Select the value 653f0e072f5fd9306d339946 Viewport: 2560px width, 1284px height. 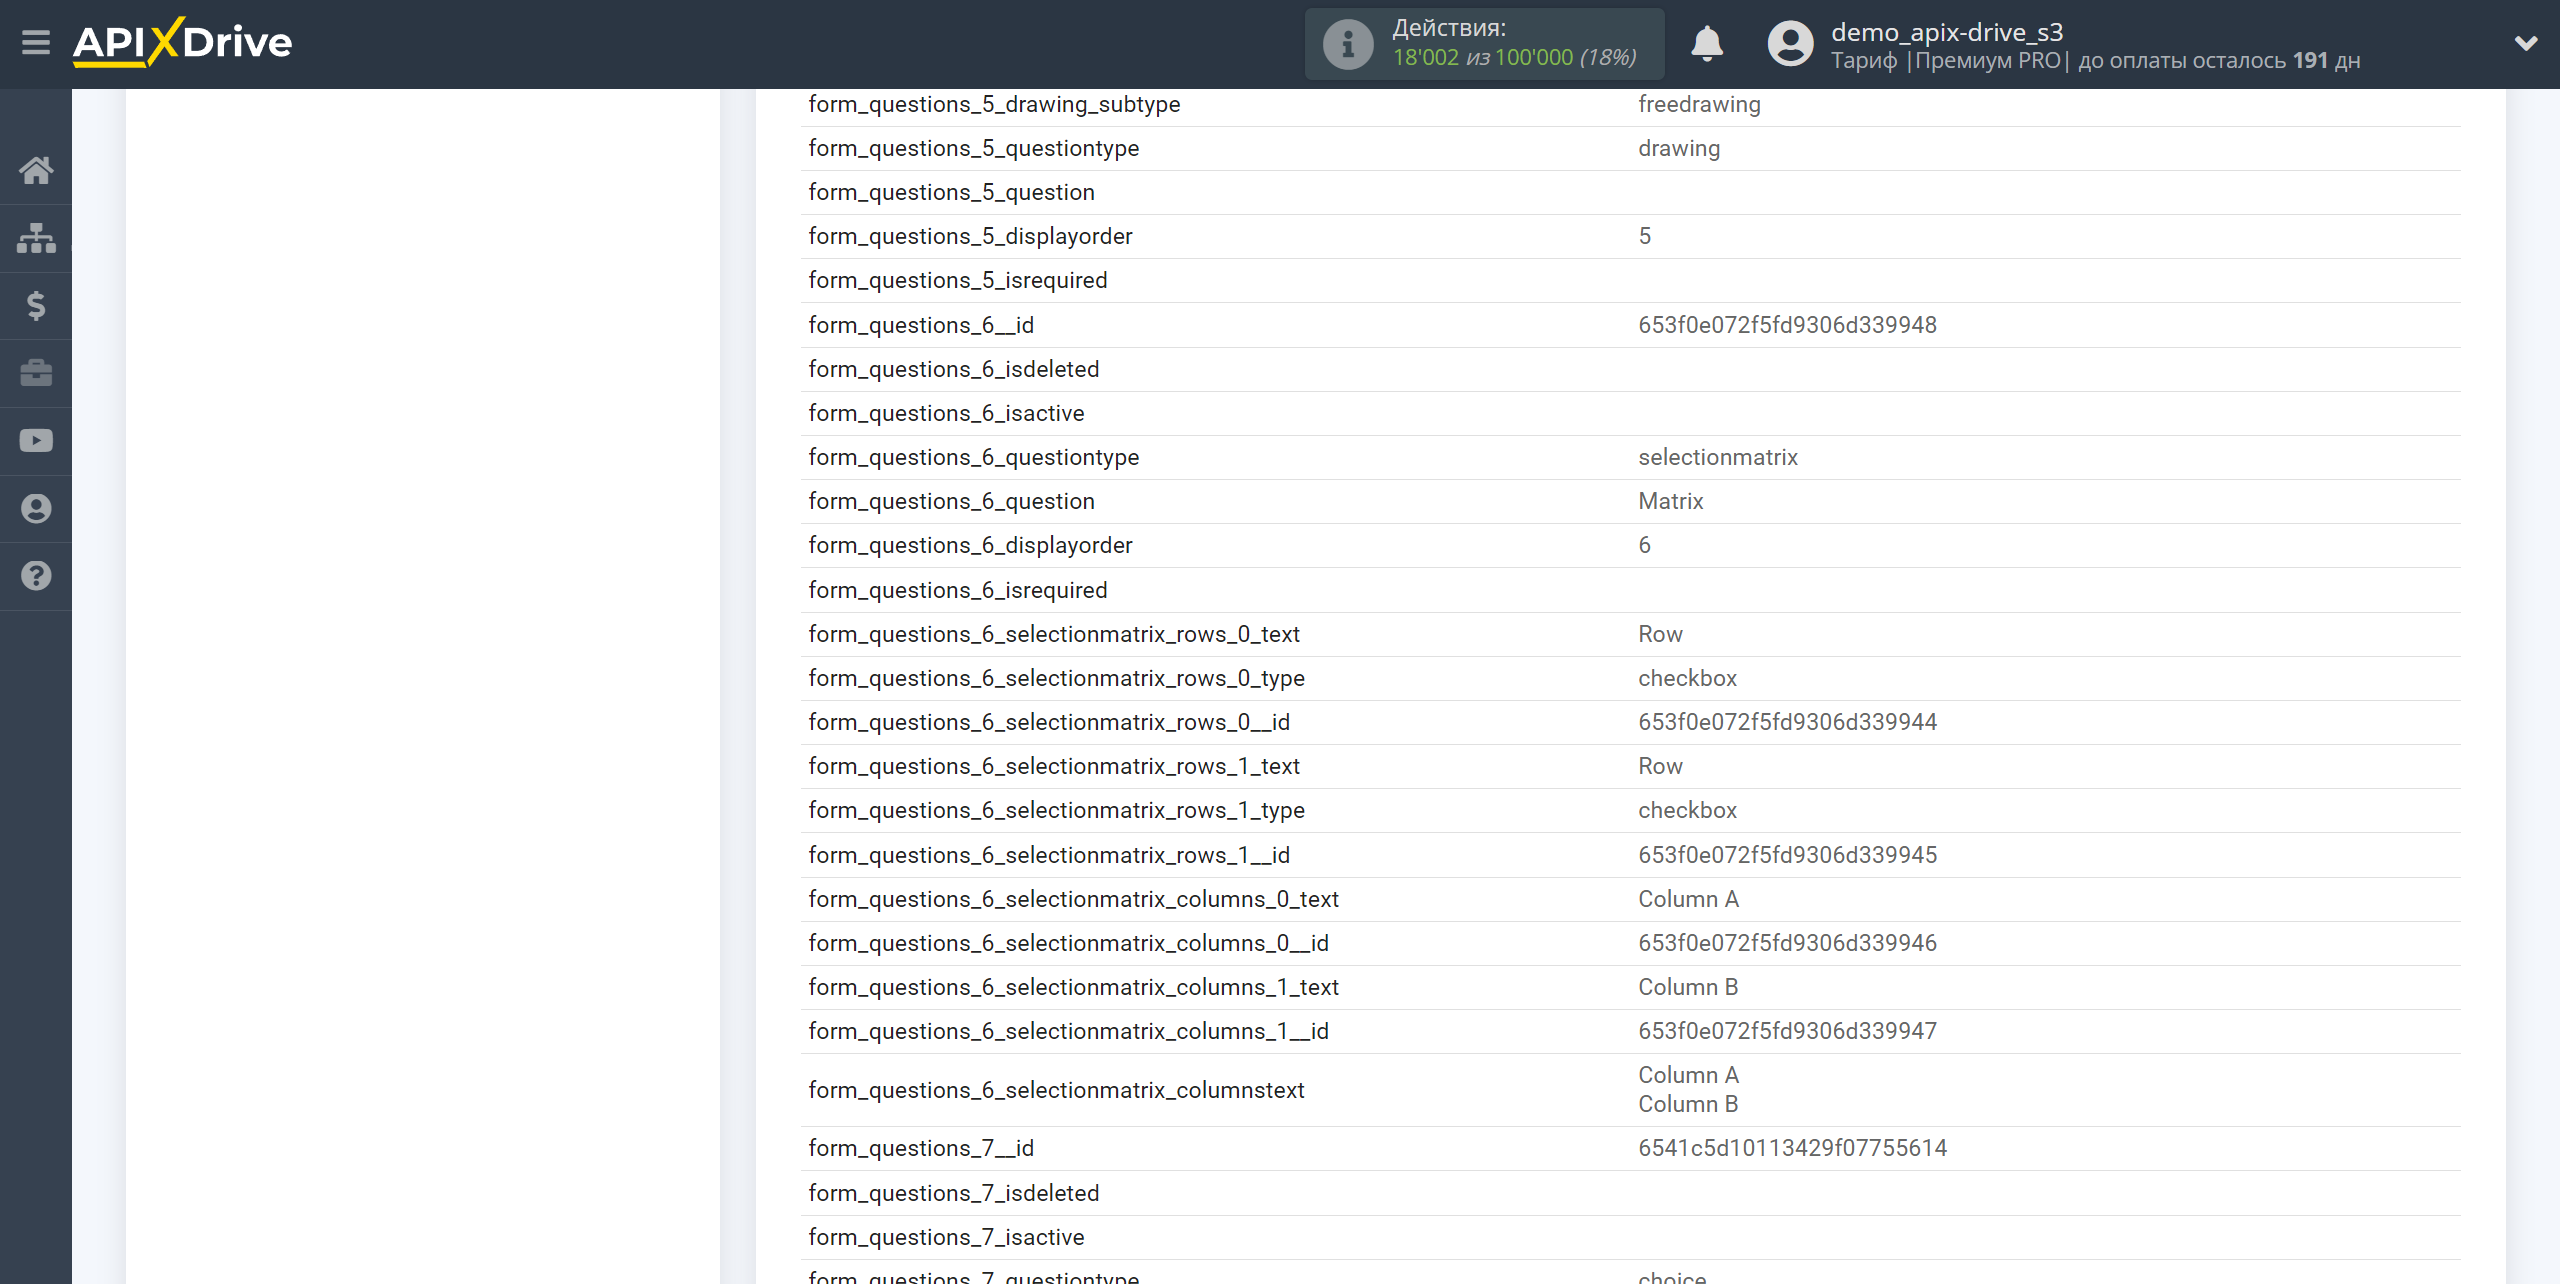coord(1787,943)
